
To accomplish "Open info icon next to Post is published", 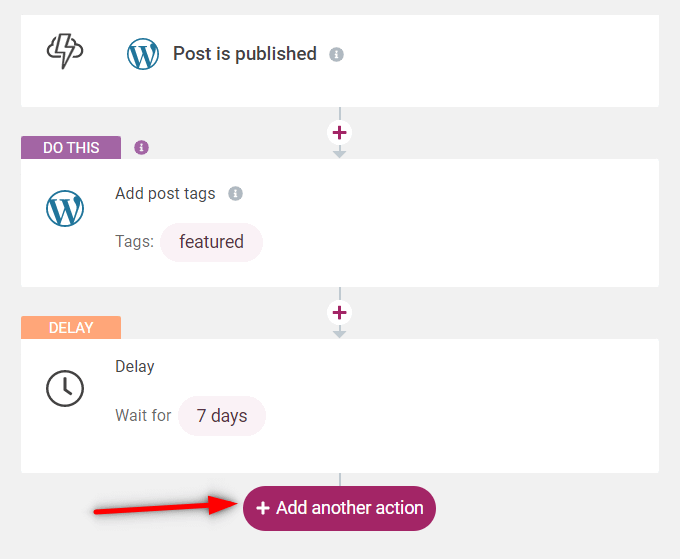I will (336, 55).
